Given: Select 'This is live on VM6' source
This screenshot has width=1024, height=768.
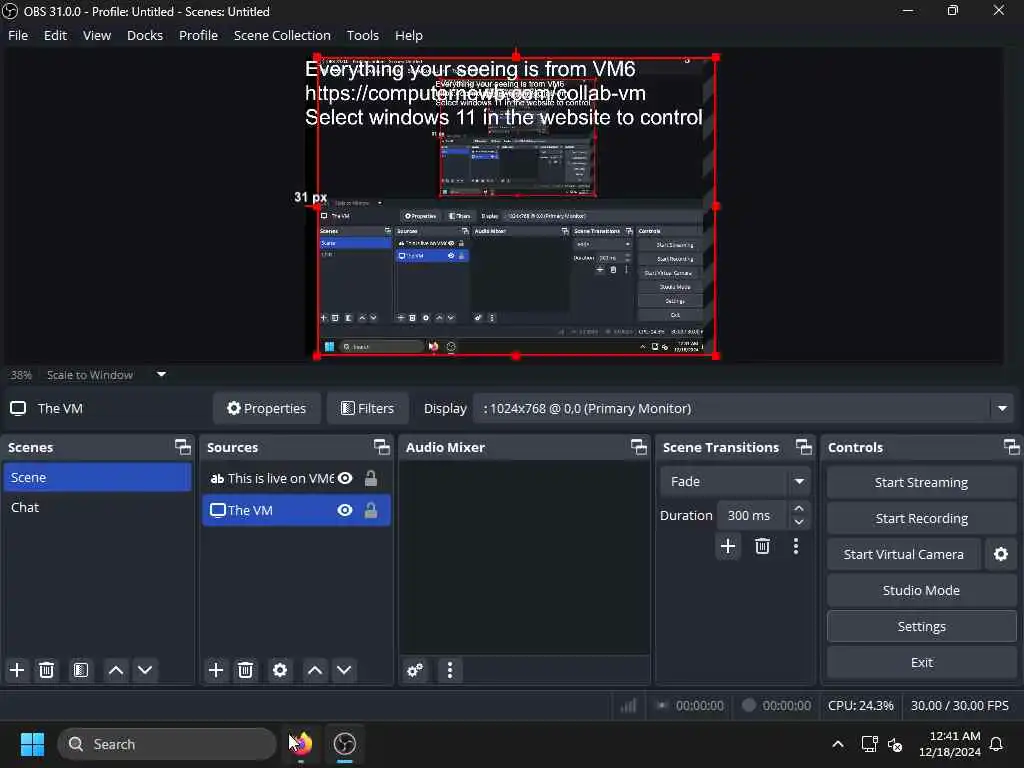Looking at the screenshot, I should pyautogui.click(x=296, y=479).
